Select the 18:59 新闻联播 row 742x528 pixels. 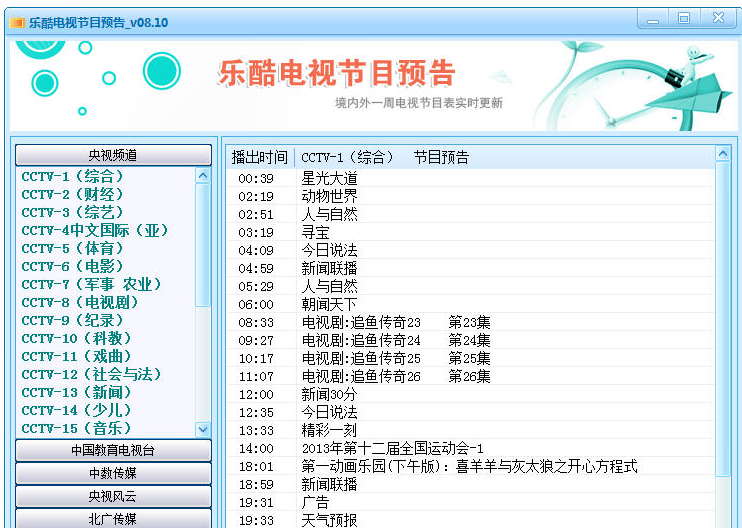[x=470, y=484]
